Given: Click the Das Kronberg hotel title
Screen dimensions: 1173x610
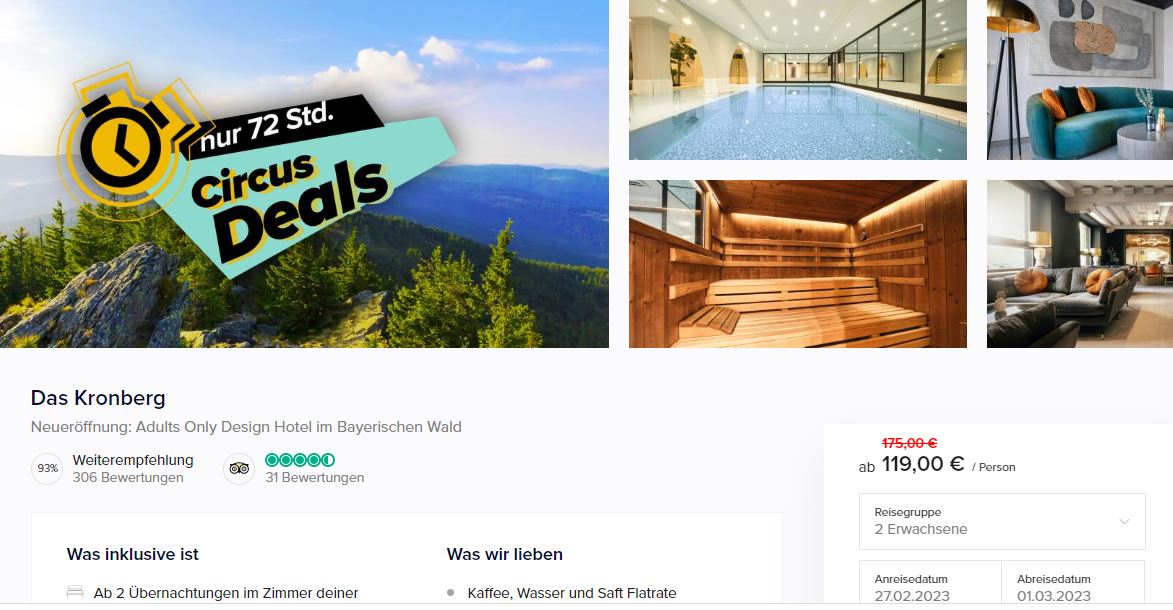Looking at the screenshot, I should 98,397.
